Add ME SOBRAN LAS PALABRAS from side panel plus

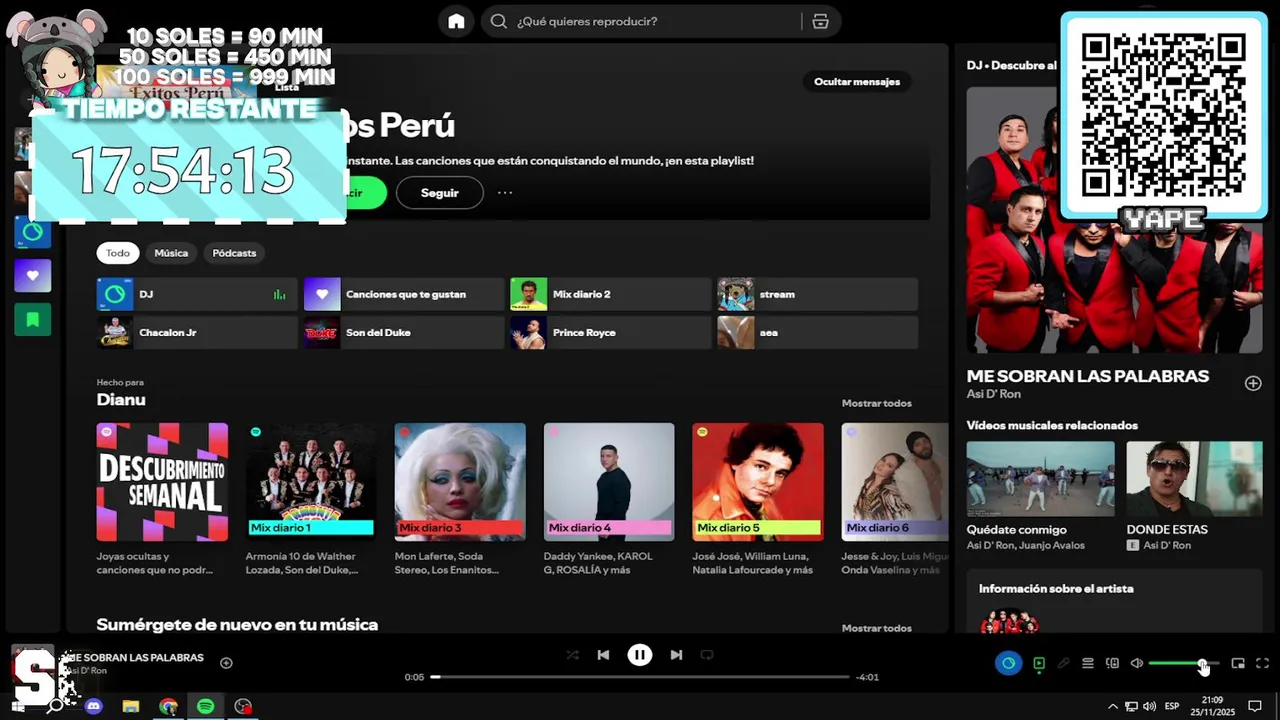pyautogui.click(x=1253, y=383)
